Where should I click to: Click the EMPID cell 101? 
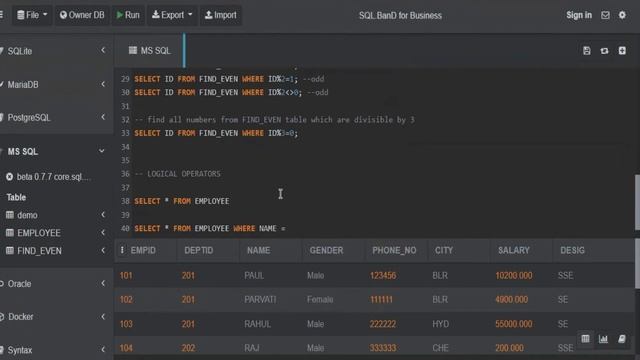[126, 276]
